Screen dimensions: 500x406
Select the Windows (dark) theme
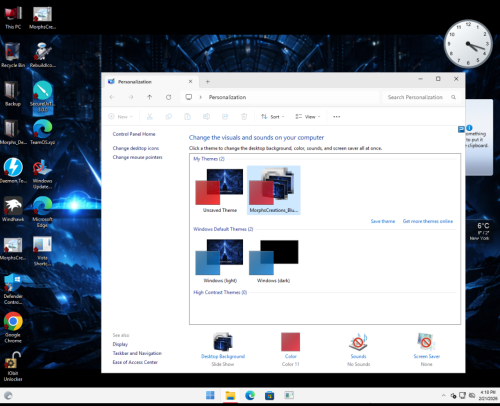(x=274, y=261)
